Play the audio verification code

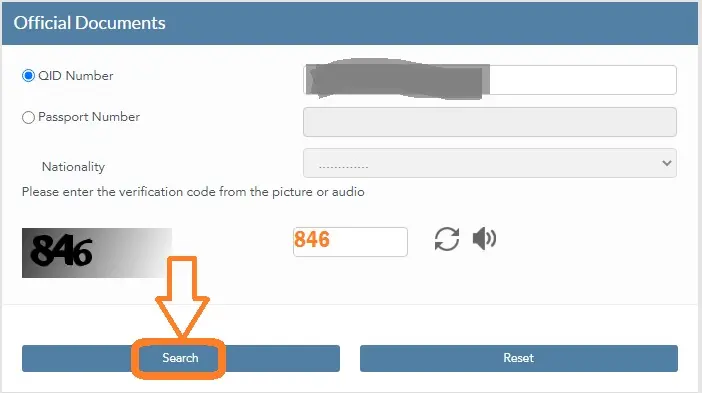[x=484, y=239]
